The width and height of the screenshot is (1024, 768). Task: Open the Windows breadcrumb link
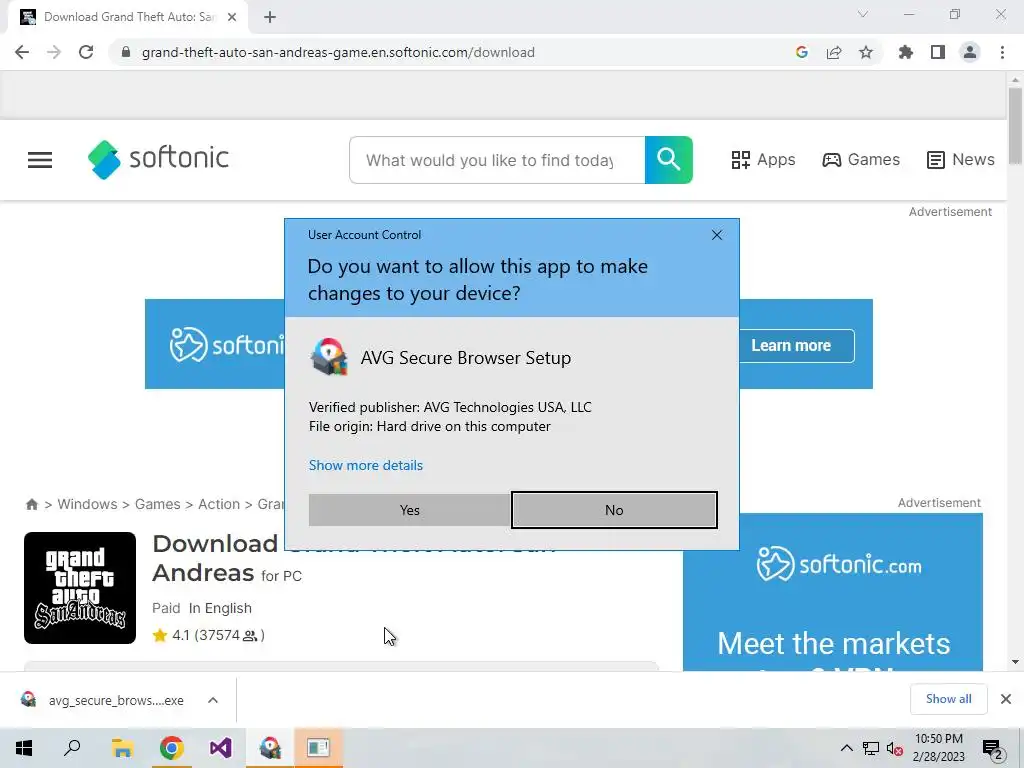88,504
